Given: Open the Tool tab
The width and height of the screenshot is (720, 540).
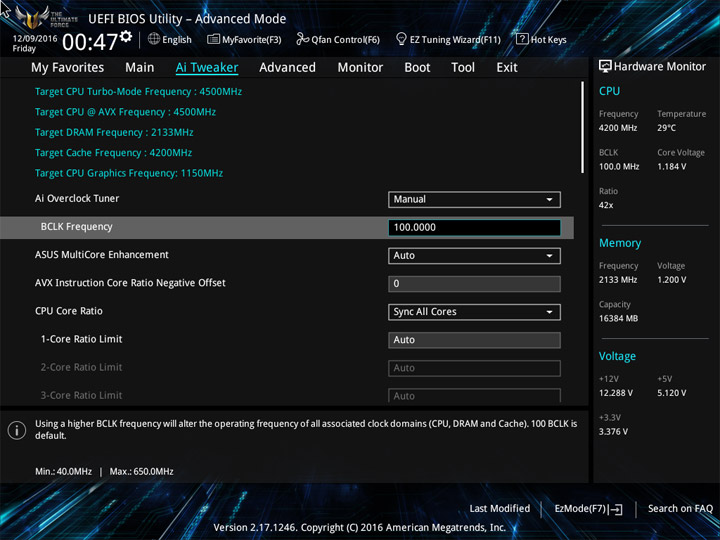Looking at the screenshot, I should 463,68.
